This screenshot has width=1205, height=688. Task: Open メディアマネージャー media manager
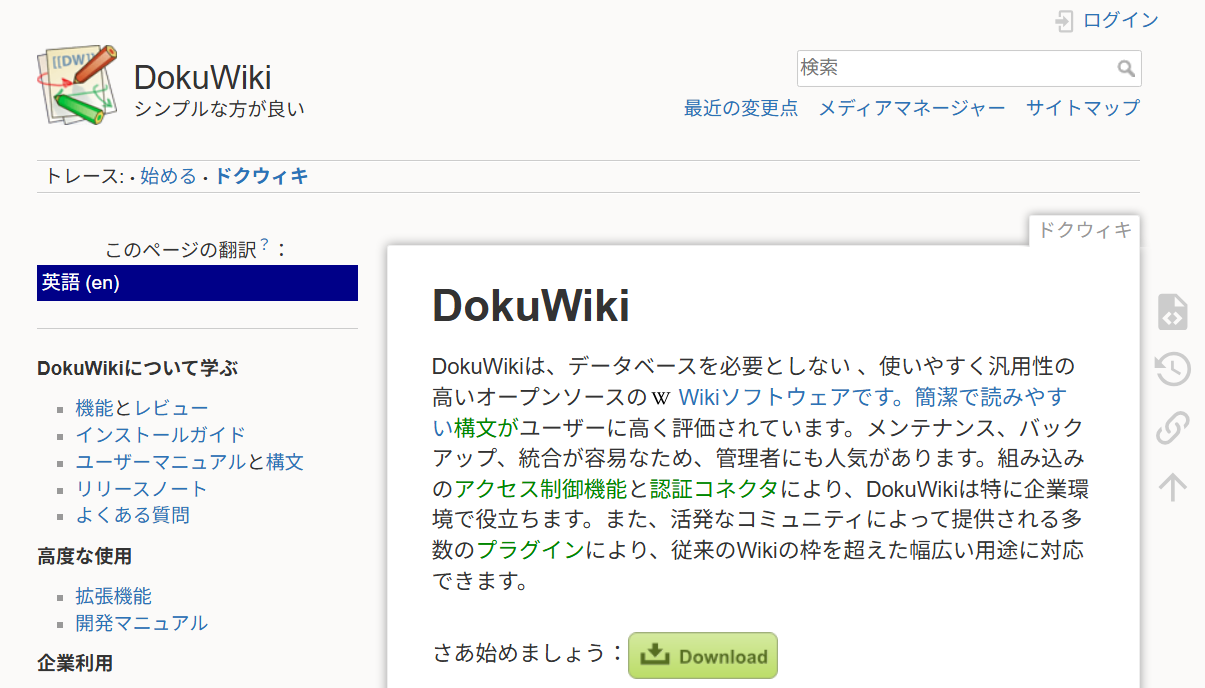tap(912, 108)
